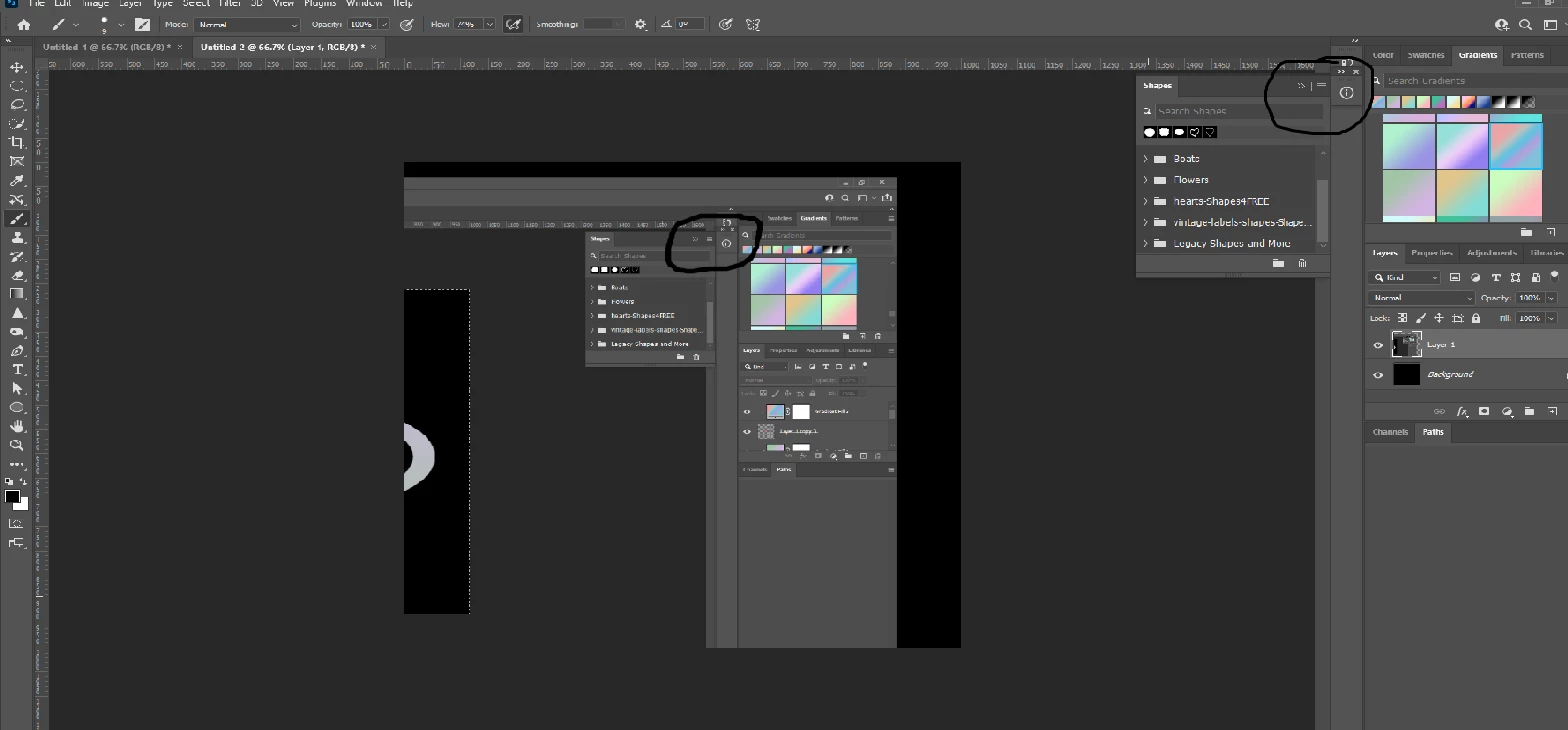
Task: Toggle lock all padlock icon
Action: (x=1476, y=318)
